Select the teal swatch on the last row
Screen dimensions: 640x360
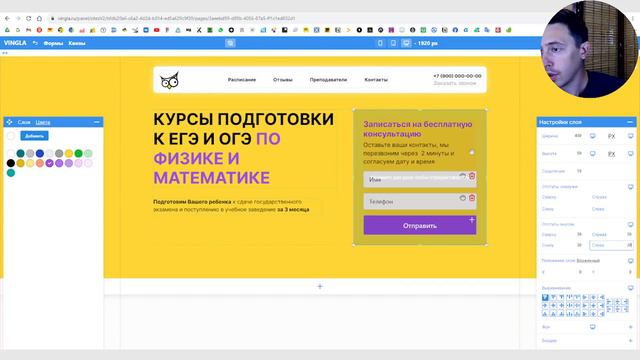[x=11, y=173]
